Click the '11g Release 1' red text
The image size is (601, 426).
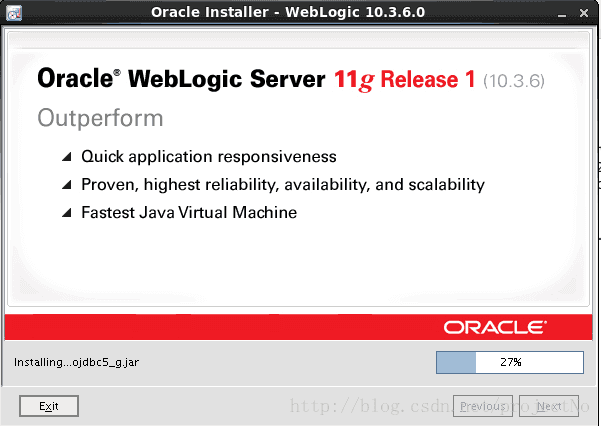(405, 80)
